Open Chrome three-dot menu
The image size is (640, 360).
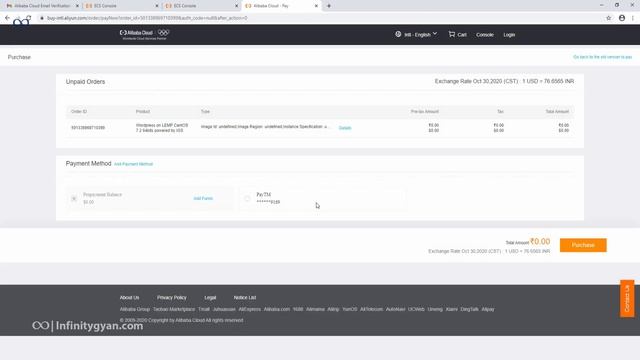633,18
